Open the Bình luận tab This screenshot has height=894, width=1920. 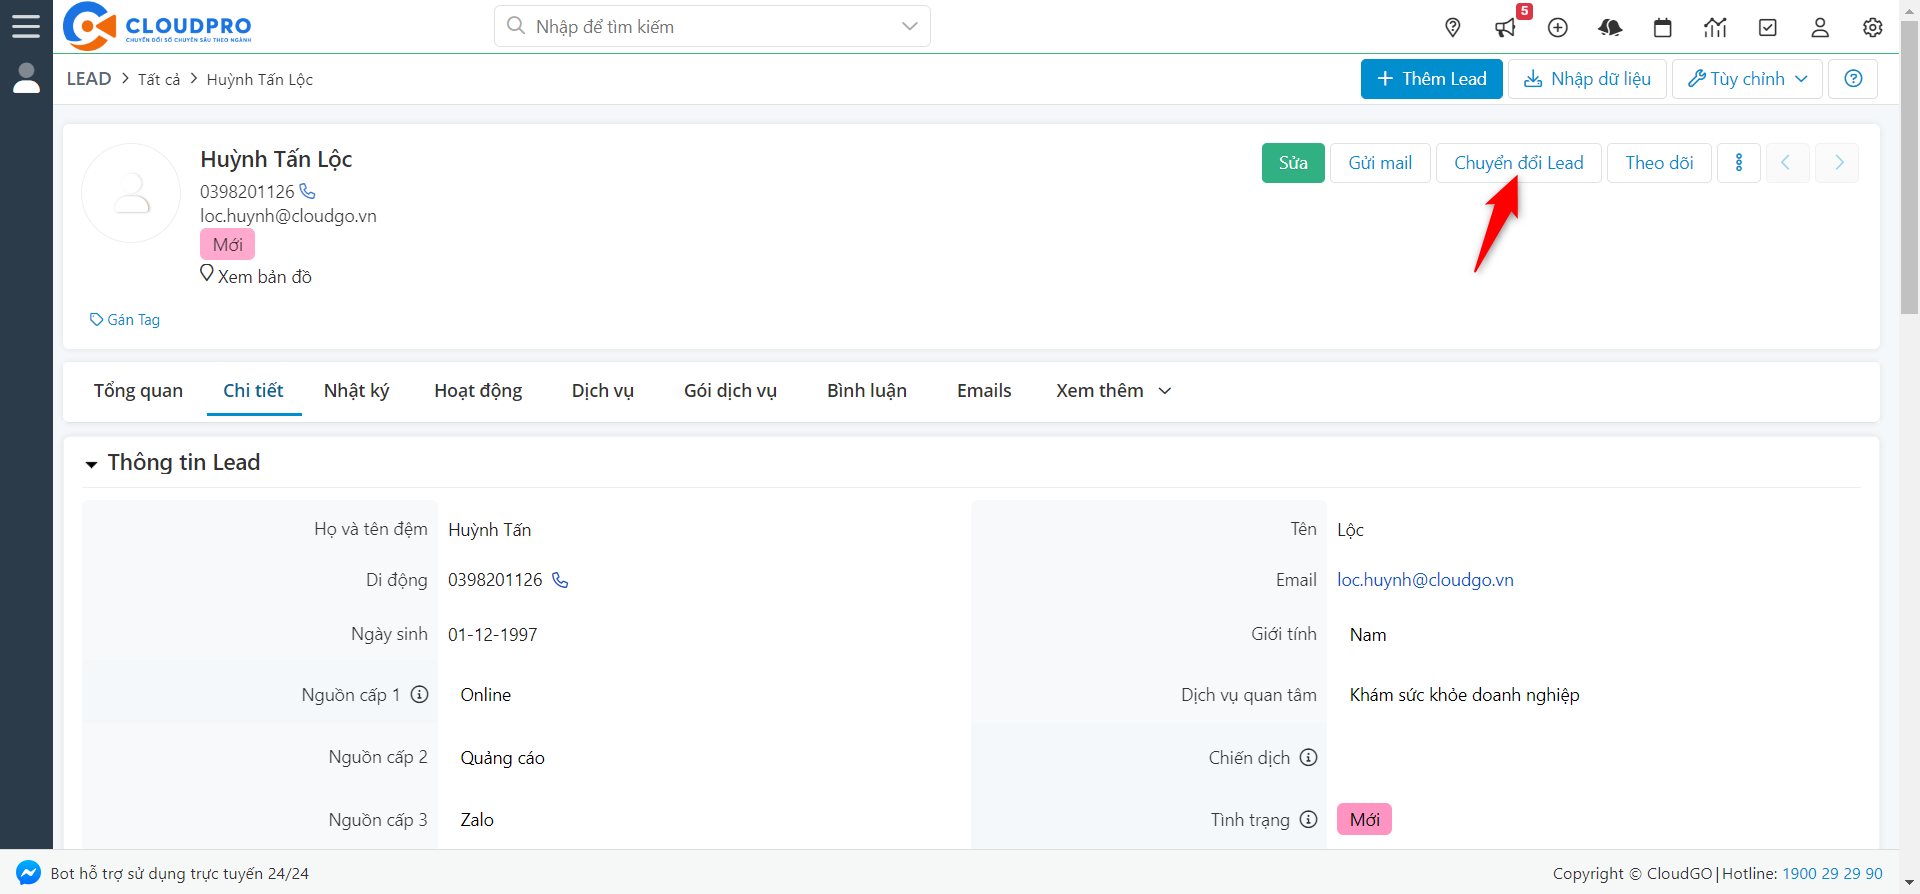click(x=867, y=391)
